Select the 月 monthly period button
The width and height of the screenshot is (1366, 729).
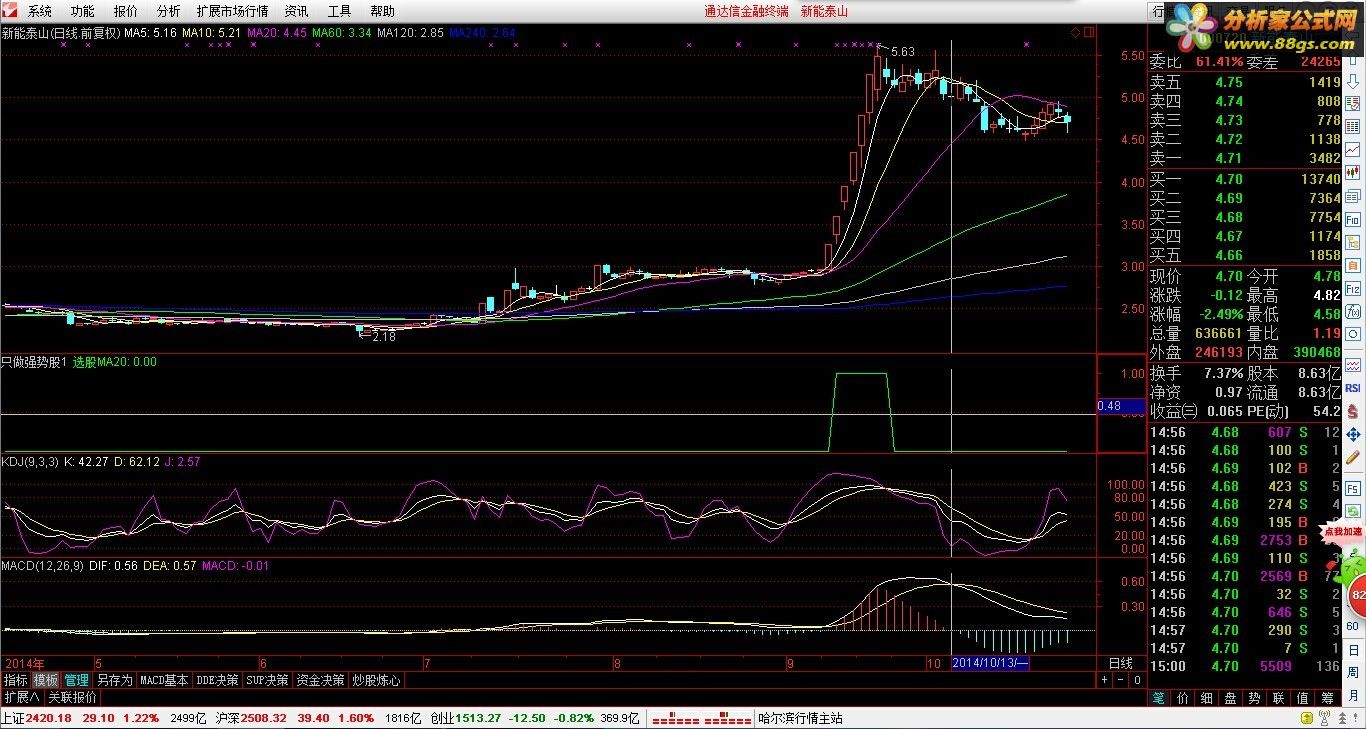[x=1353, y=697]
